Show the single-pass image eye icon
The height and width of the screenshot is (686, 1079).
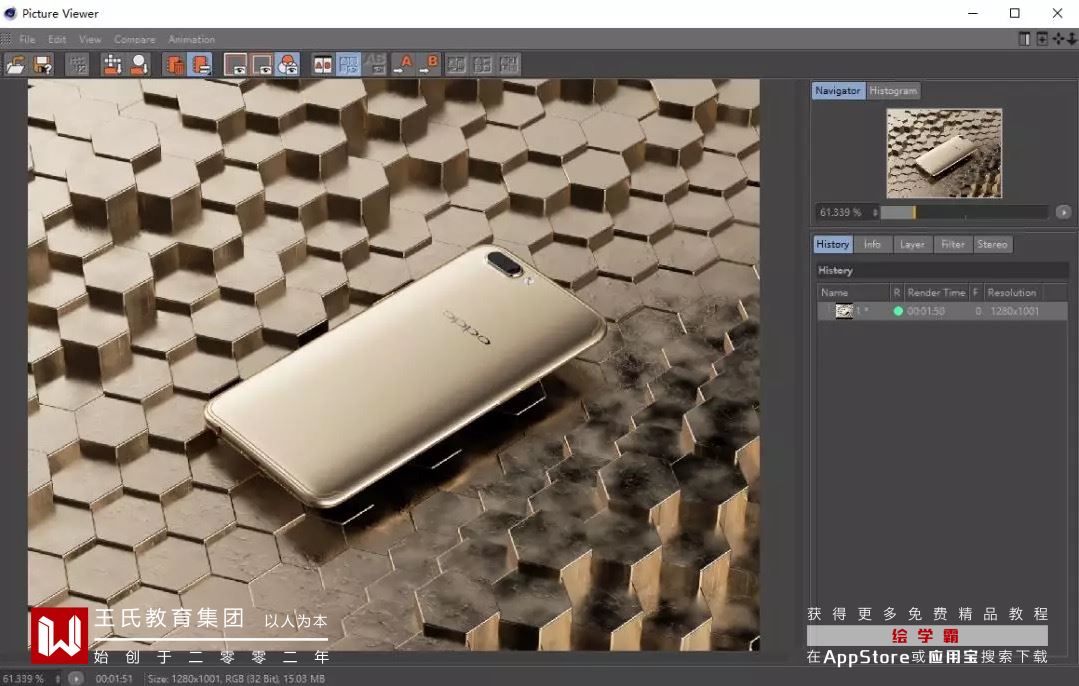click(x=235, y=65)
